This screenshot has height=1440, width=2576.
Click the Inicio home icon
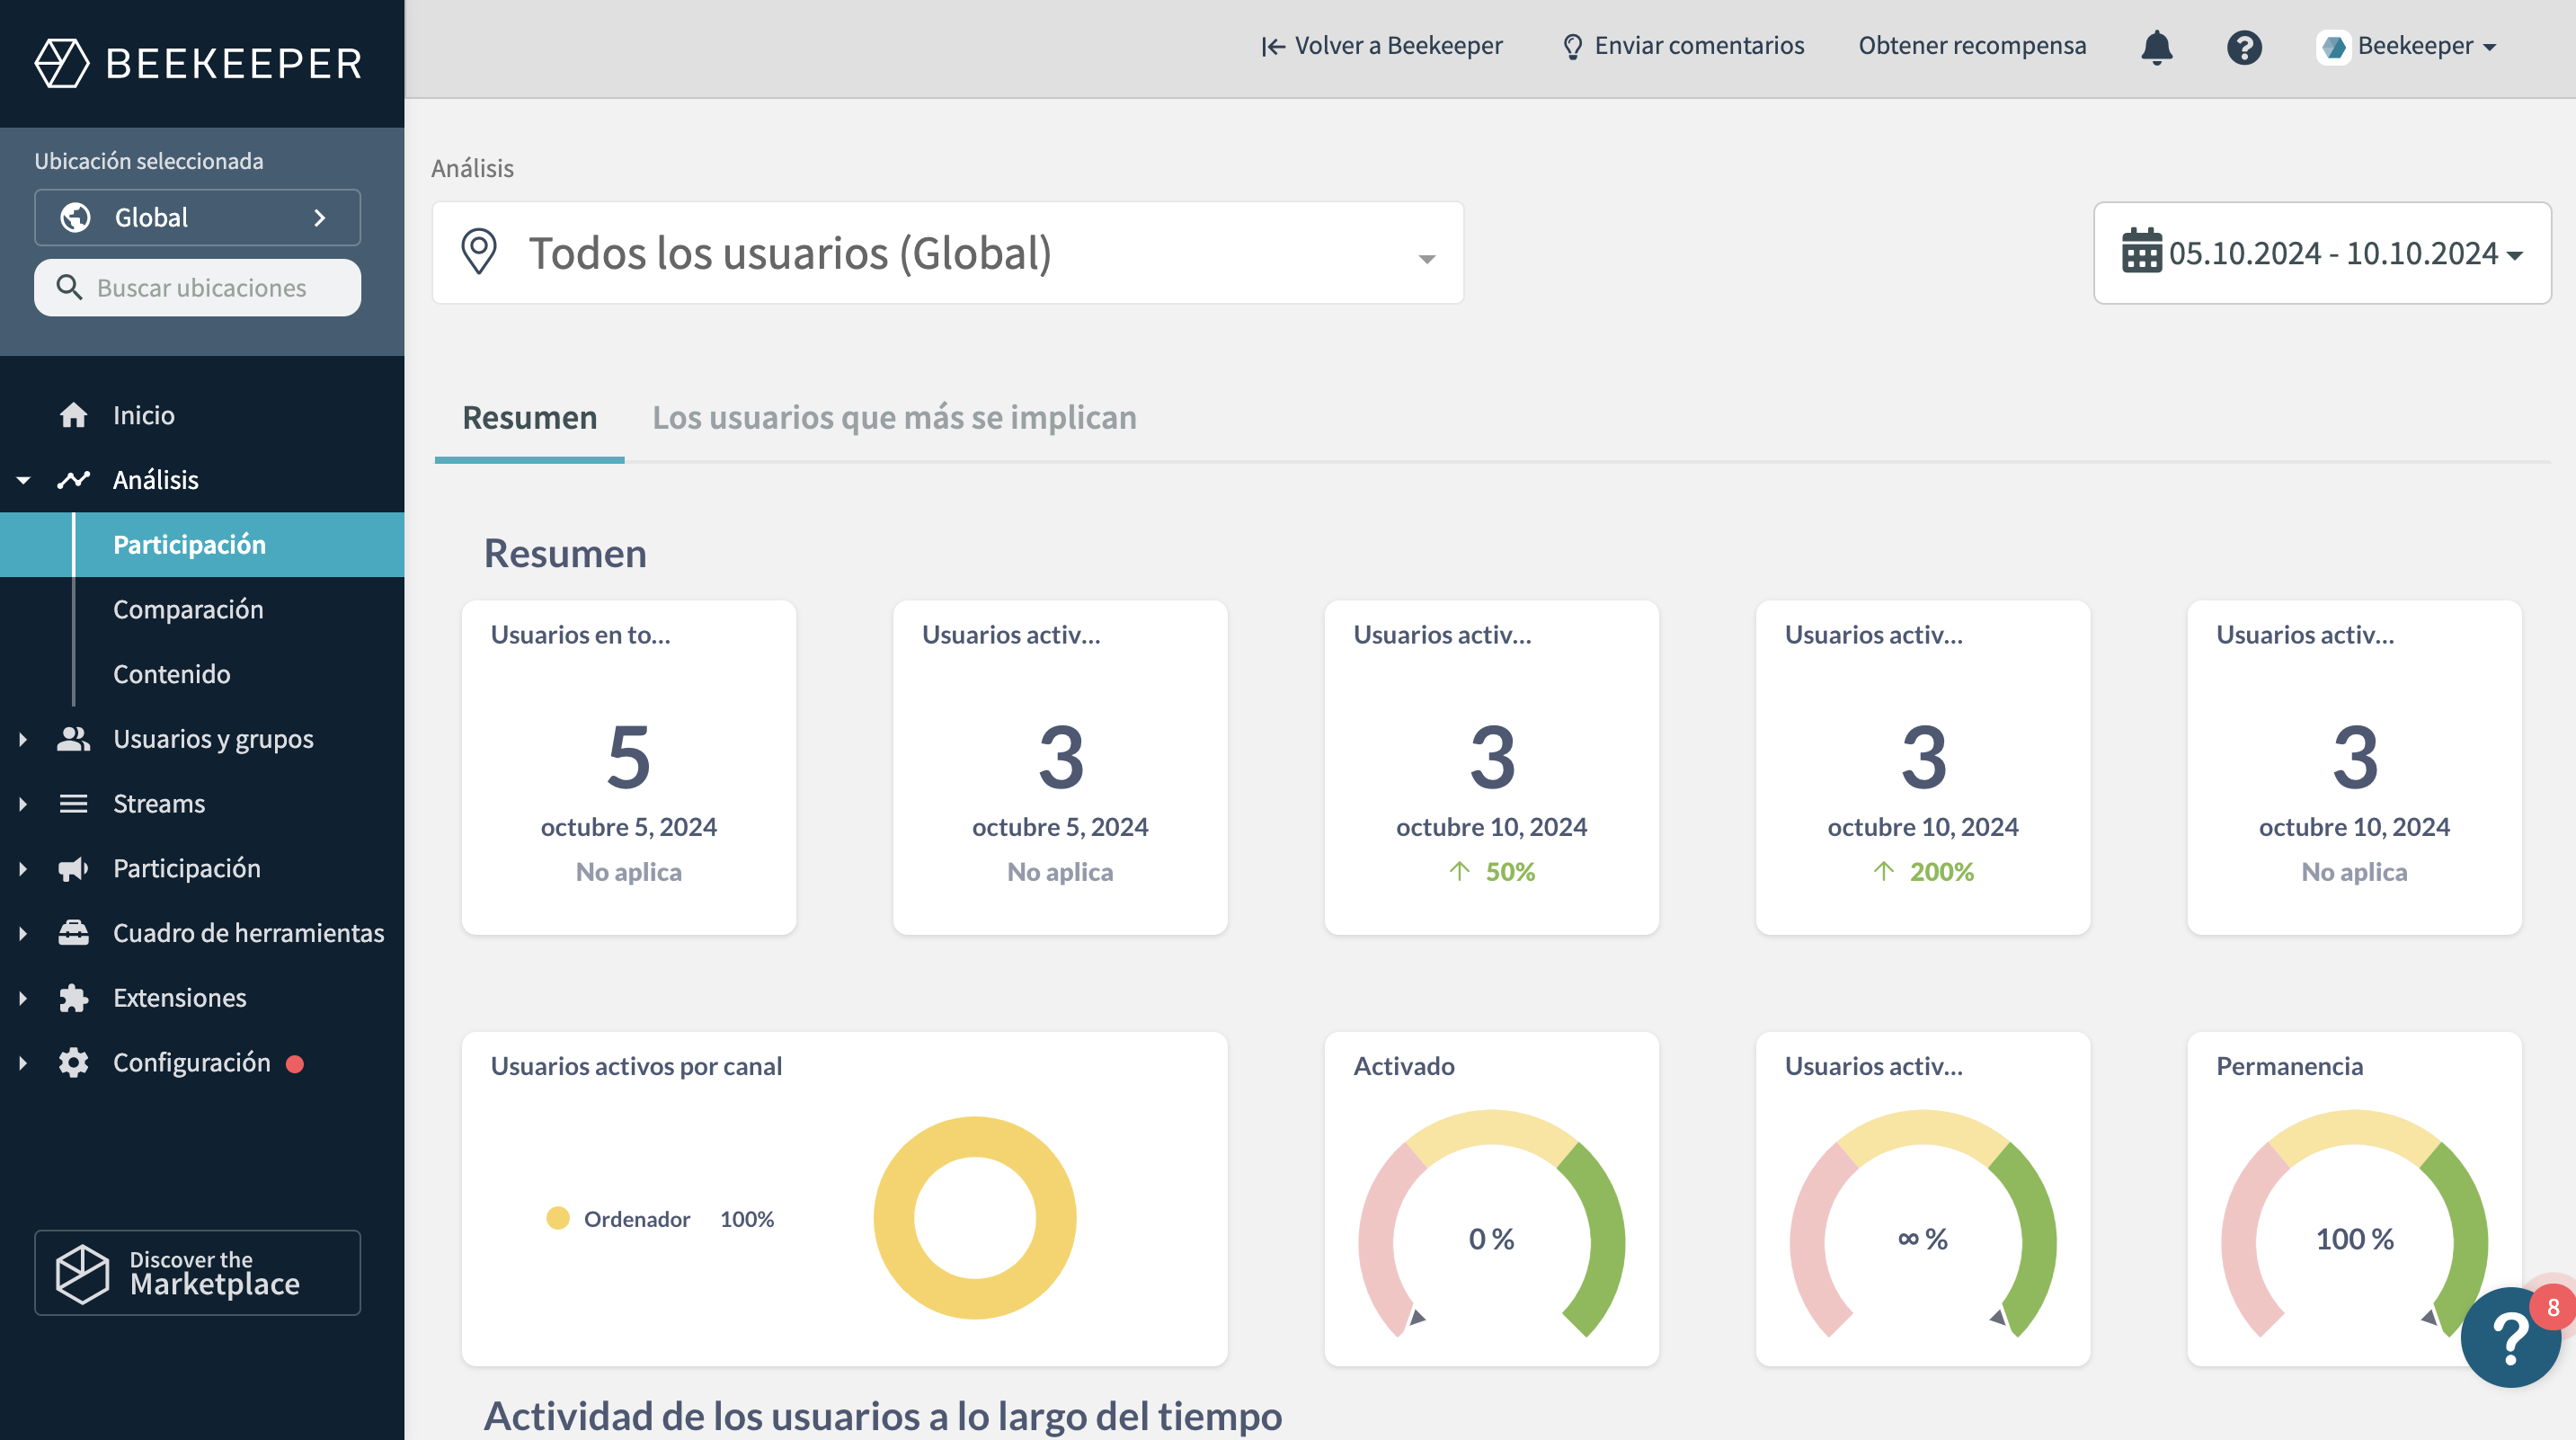[73, 415]
